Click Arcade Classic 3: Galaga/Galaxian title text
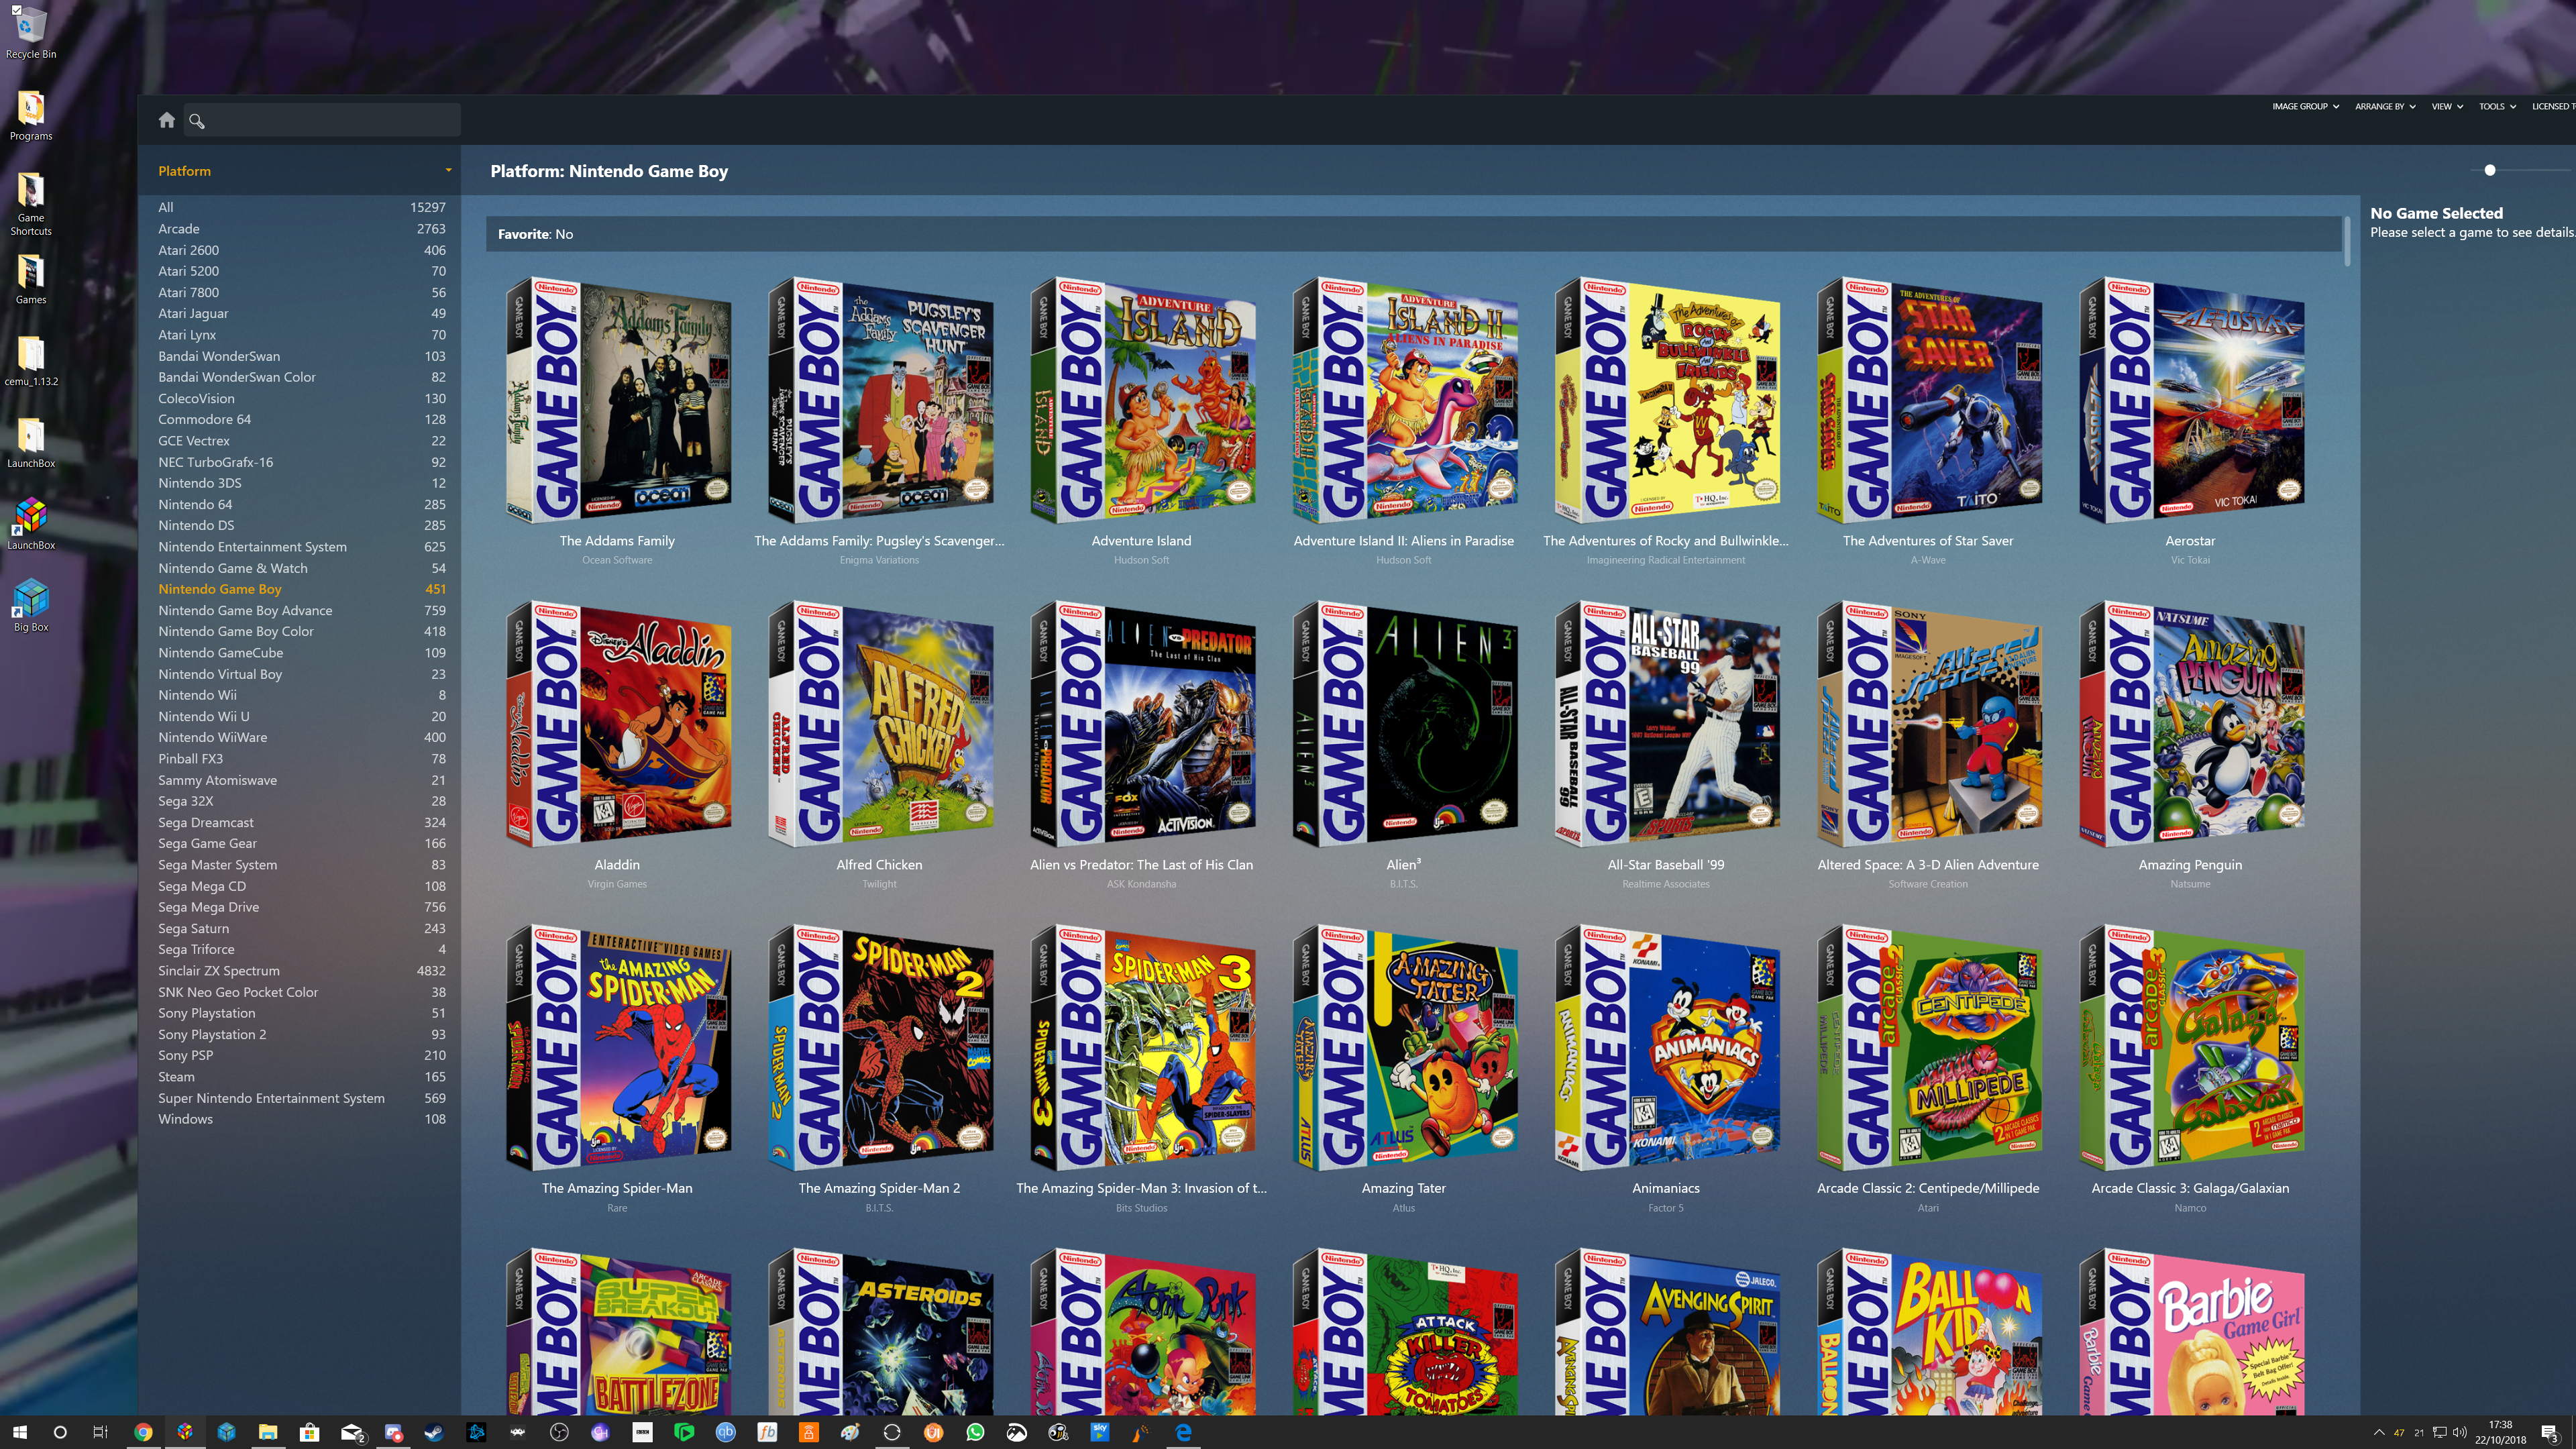 click(x=2190, y=1188)
